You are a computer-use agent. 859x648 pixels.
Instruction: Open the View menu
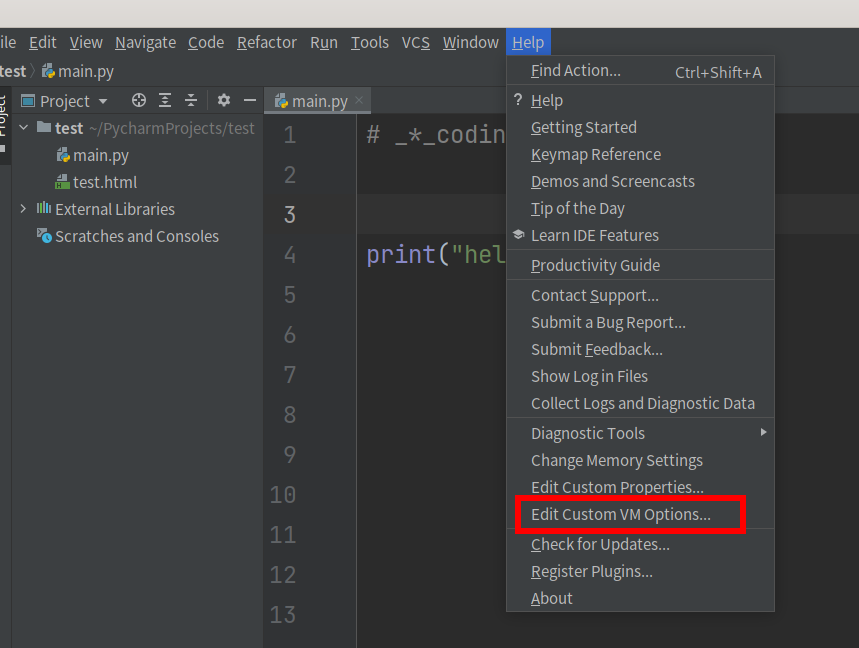[86, 42]
